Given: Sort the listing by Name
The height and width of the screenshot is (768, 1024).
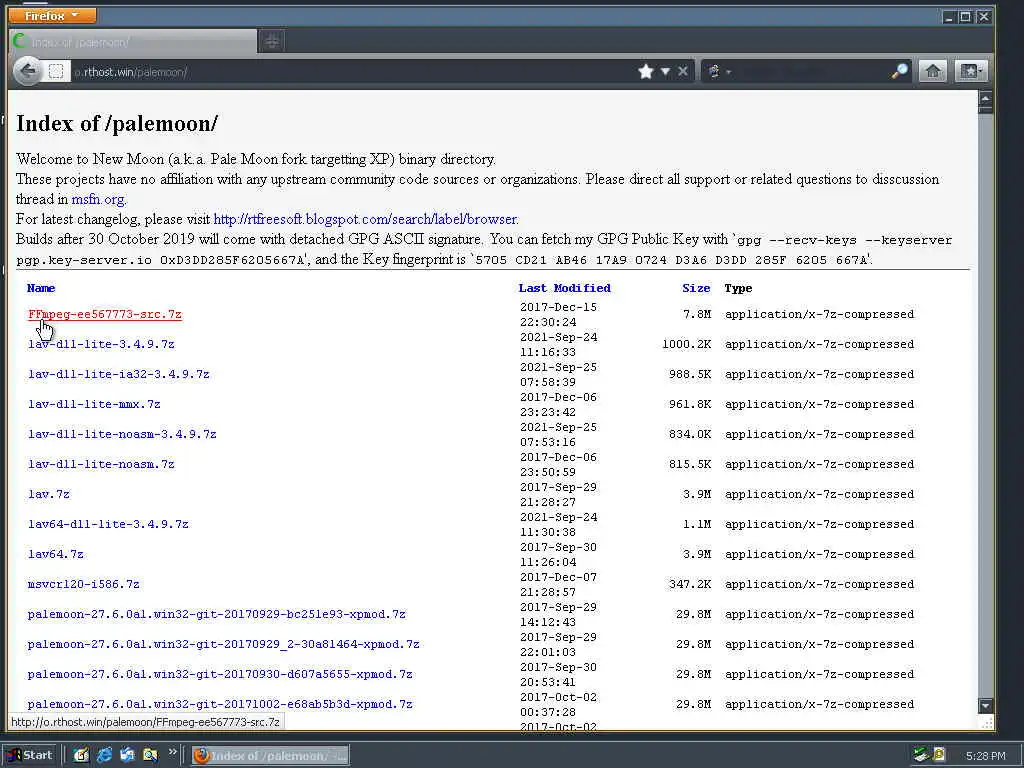Looking at the screenshot, I should click(41, 288).
